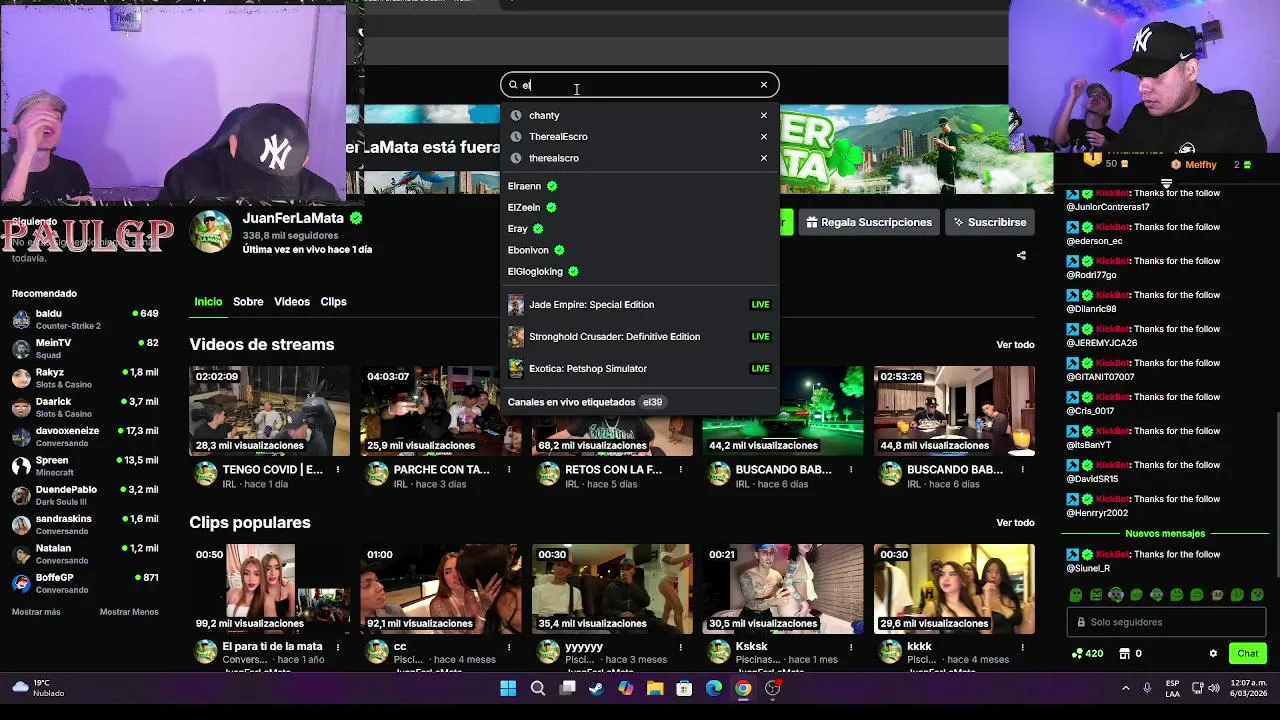Play the 00:21 clip thumbnail 'Ksksk'
This screenshot has height=720, width=1280.
click(x=783, y=589)
